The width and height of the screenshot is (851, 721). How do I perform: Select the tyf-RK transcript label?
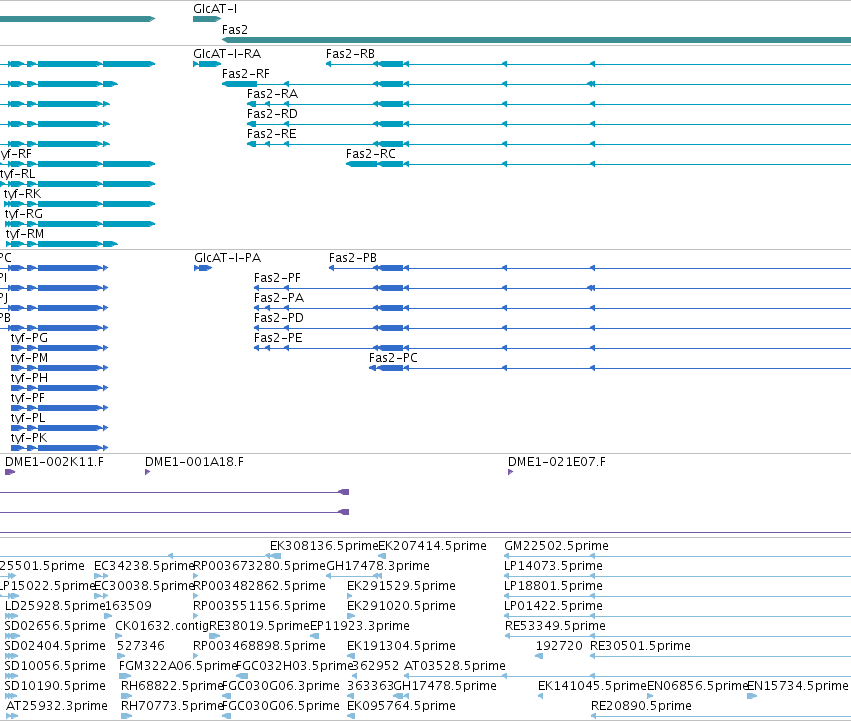pos(22,194)
